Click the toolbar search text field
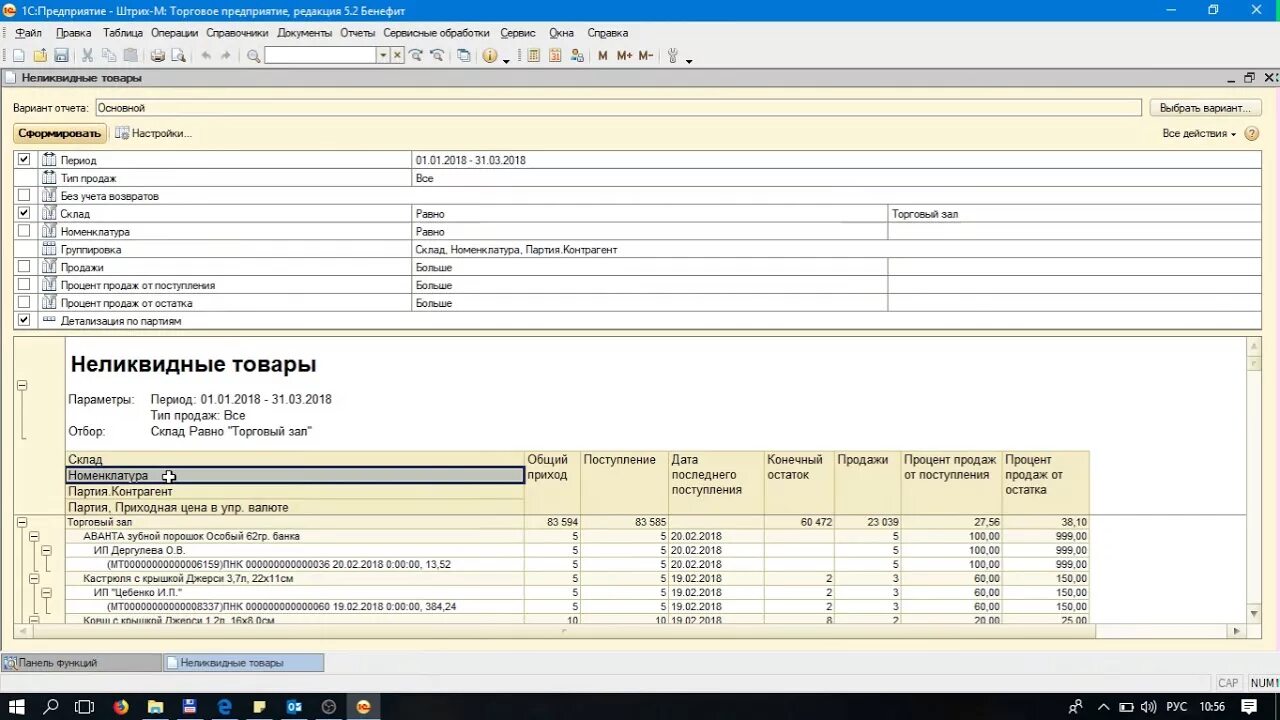1280x720 pixels. [320, 56]
